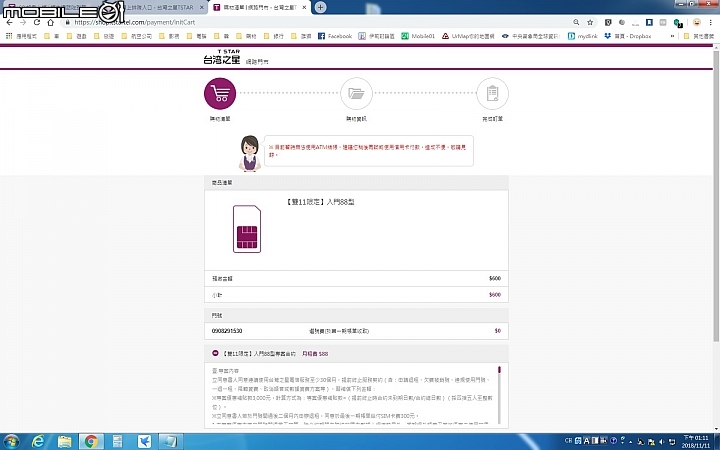Collapse the contract section with minus icon
720x450 pixels.
click(x=215, y=353)
